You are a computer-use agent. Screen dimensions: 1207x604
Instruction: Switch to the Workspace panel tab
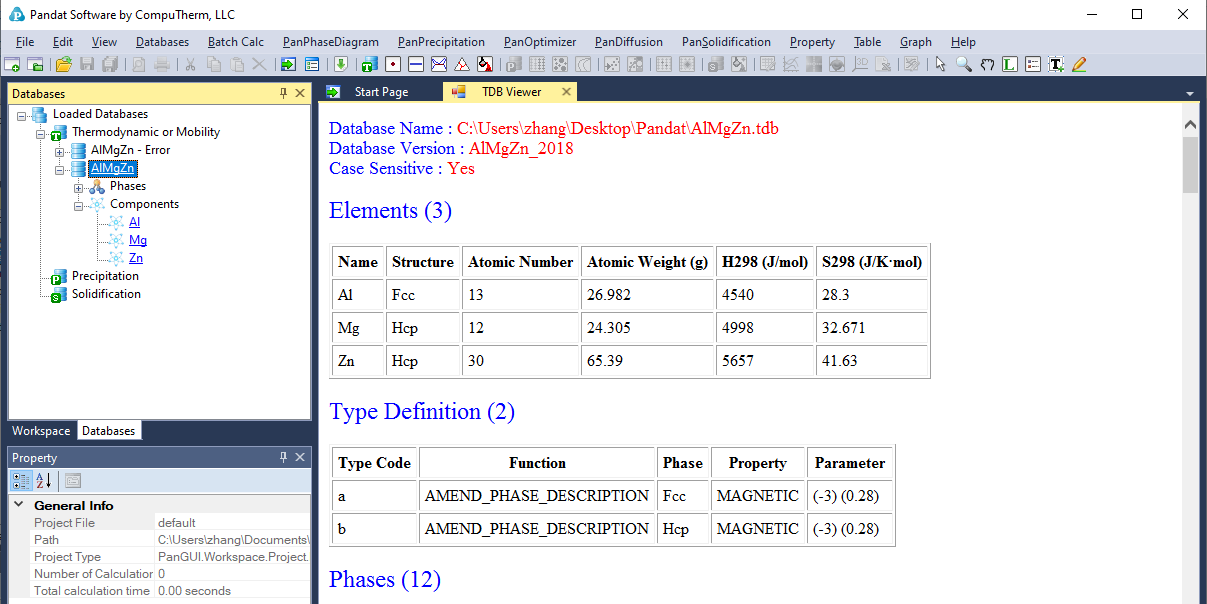pos(41,431)
